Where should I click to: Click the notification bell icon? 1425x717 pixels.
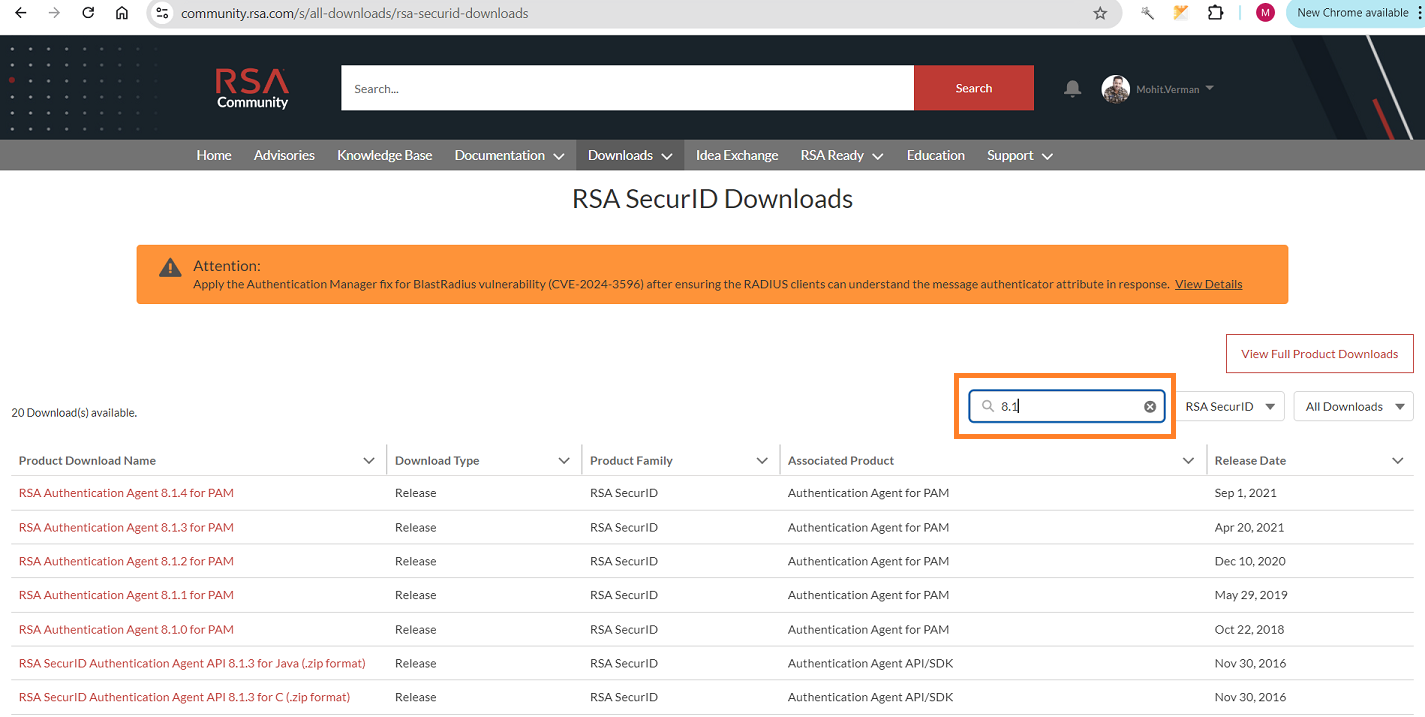pyautogui.click(x=1072, y=88)
